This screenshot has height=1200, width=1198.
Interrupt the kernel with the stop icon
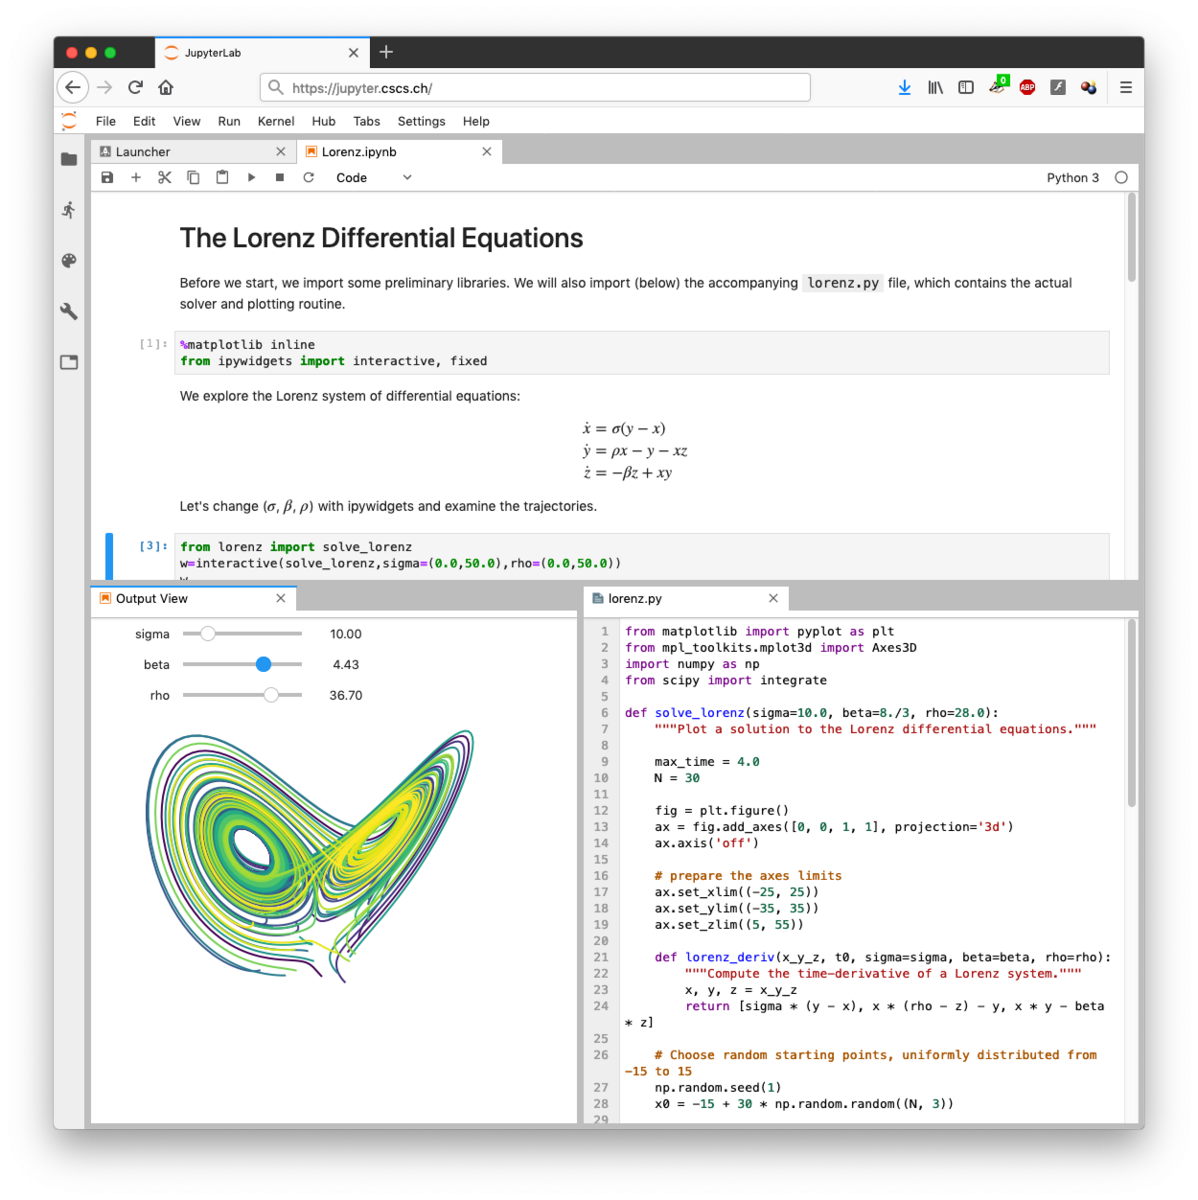[x=280, y=177]
